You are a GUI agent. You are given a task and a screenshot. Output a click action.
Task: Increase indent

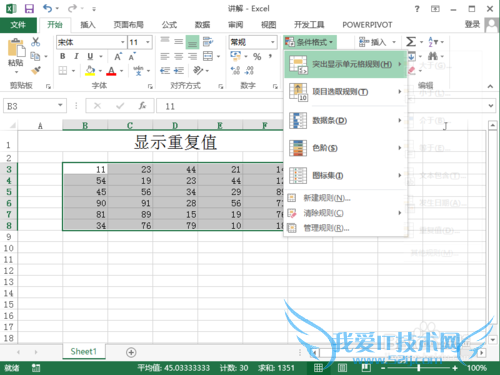(x=179, y=70)
